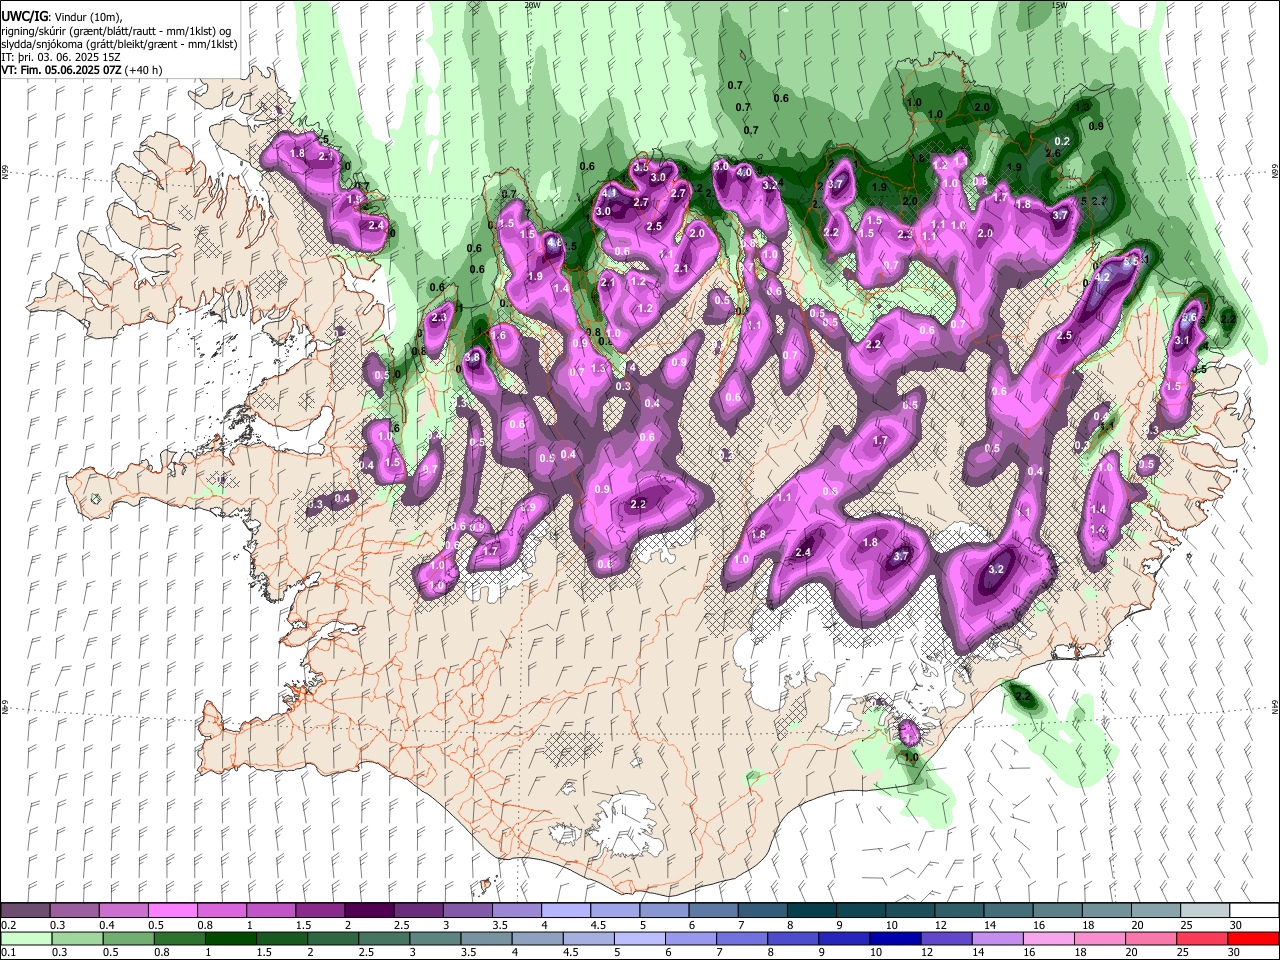This screenshot has width=1280, height=960.
Task: Select the 'slydda/snjókoma' legend description line
Action: pos(119,44)
